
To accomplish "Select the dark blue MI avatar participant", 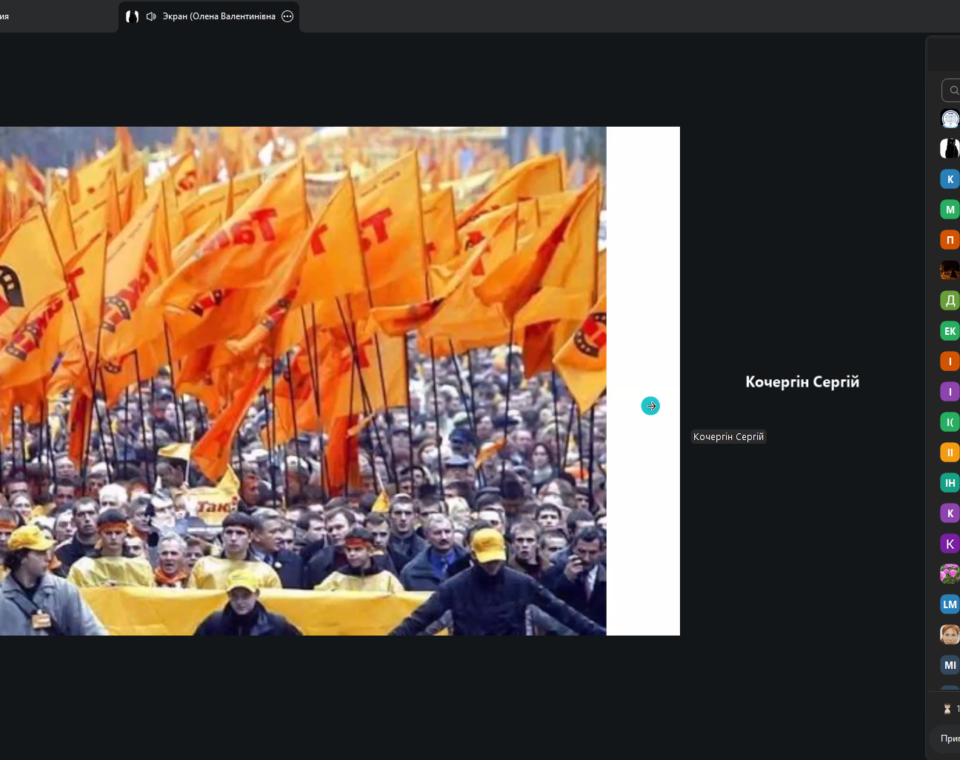I will [950, 665].
